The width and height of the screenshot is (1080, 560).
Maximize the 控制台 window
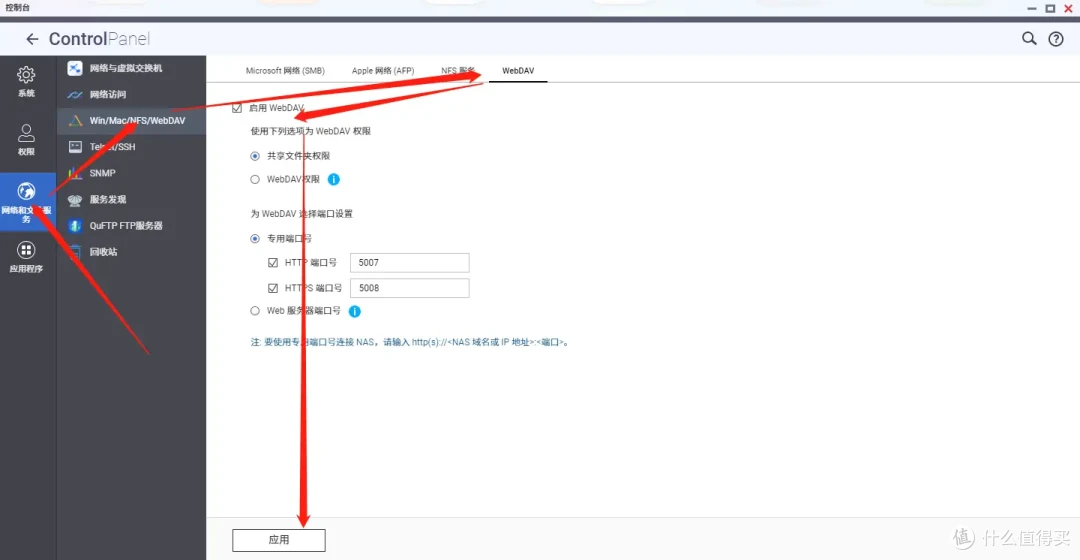click(x=1050, y=8)
